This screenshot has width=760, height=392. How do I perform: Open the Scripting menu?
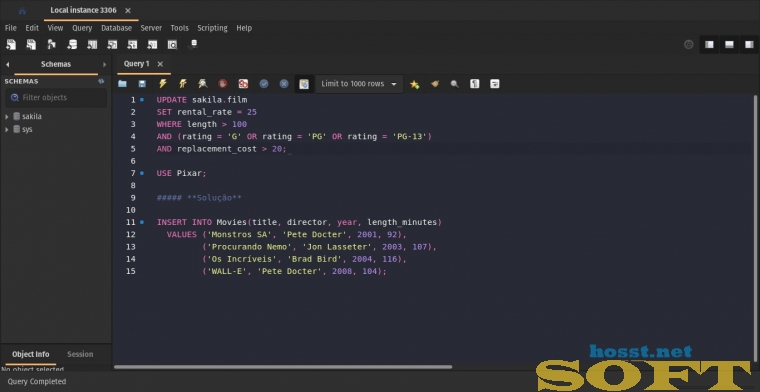click(x=212, y=28)
